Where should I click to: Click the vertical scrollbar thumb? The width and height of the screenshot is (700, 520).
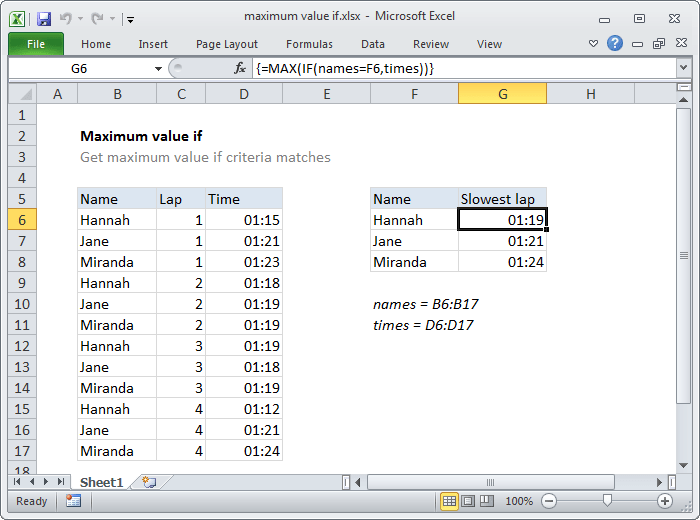point(683,256)
